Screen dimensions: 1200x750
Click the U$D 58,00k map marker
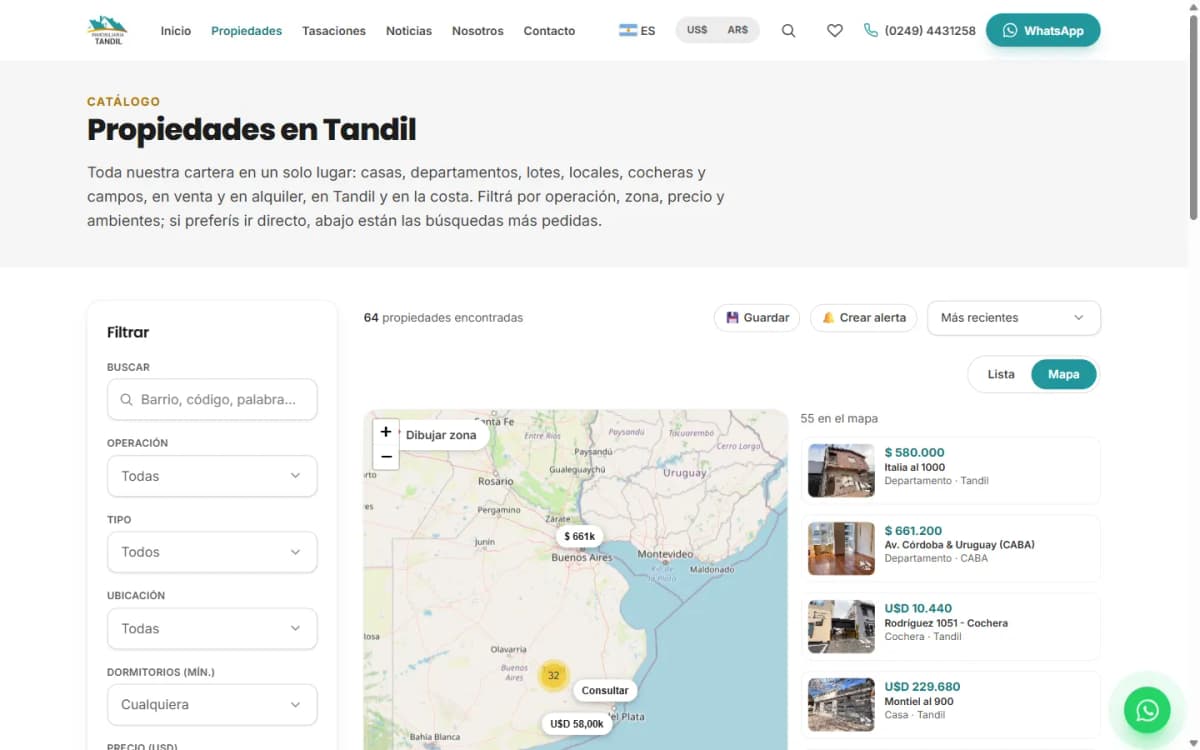tap(577, 723)
